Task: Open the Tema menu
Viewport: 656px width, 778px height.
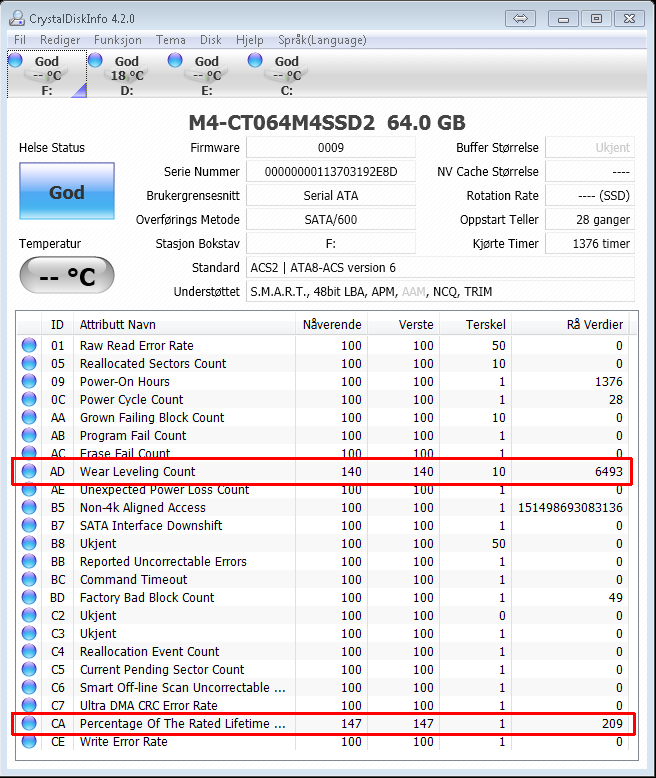Action: (171, 40)
